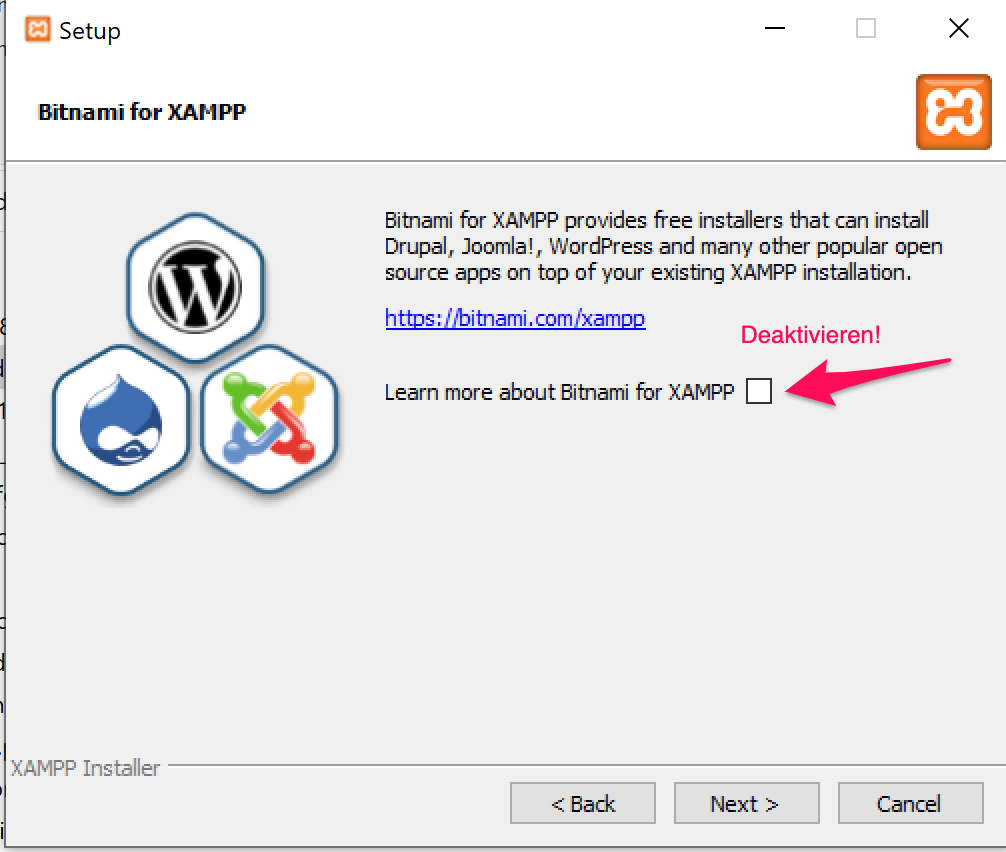Click the Bitnami description paragraph
Screen dimensions: 1006x852
(x=663, y=246)
